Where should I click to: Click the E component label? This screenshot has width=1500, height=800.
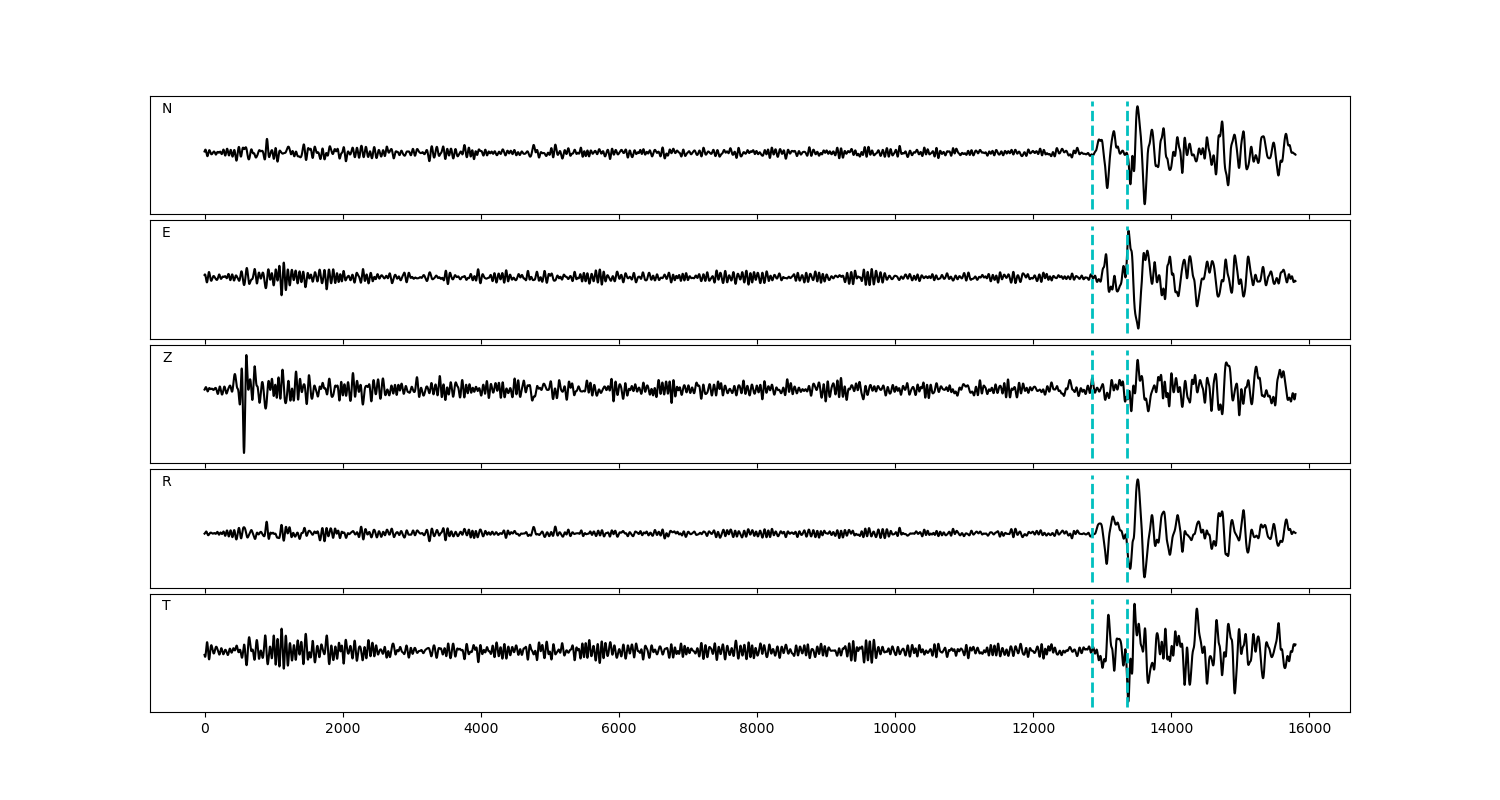click(x=166, y=233)
